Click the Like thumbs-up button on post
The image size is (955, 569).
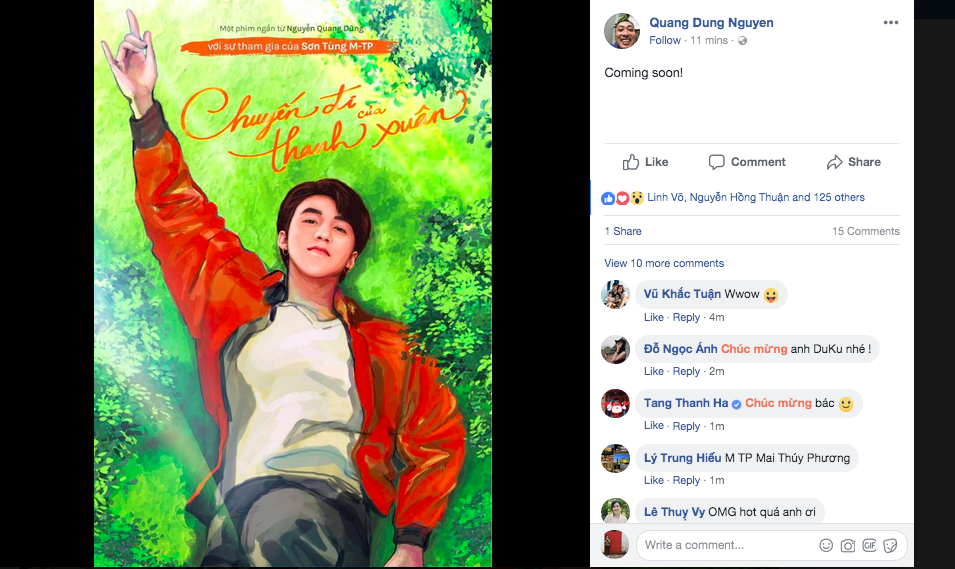tap(645, 162)
